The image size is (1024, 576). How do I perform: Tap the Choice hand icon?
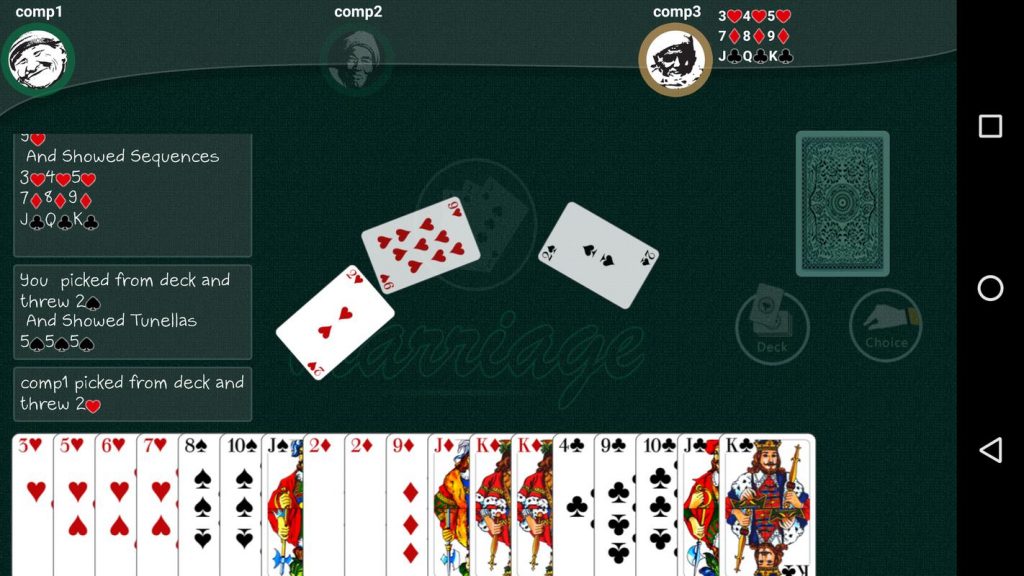(886, 325)
